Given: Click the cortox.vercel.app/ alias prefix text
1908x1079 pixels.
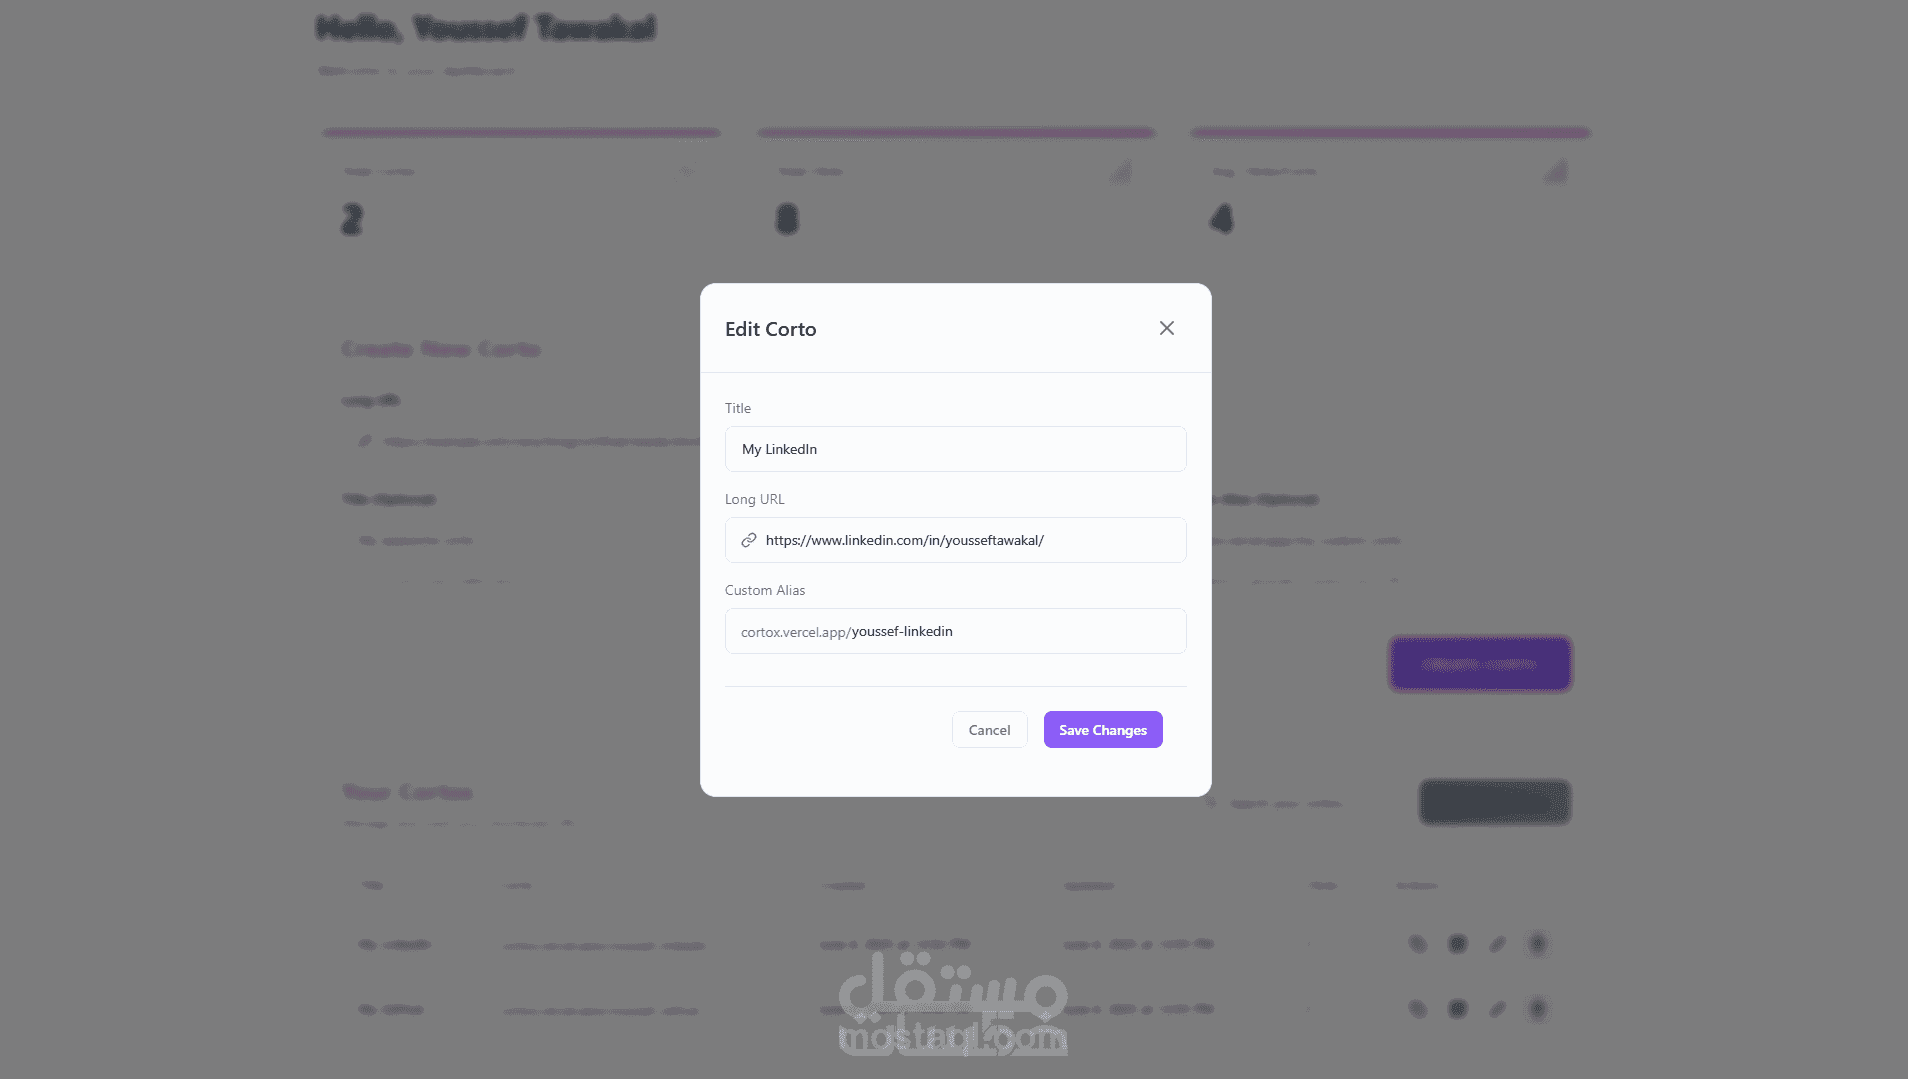Looking at the screenshot, I should [x=795, y=632].
